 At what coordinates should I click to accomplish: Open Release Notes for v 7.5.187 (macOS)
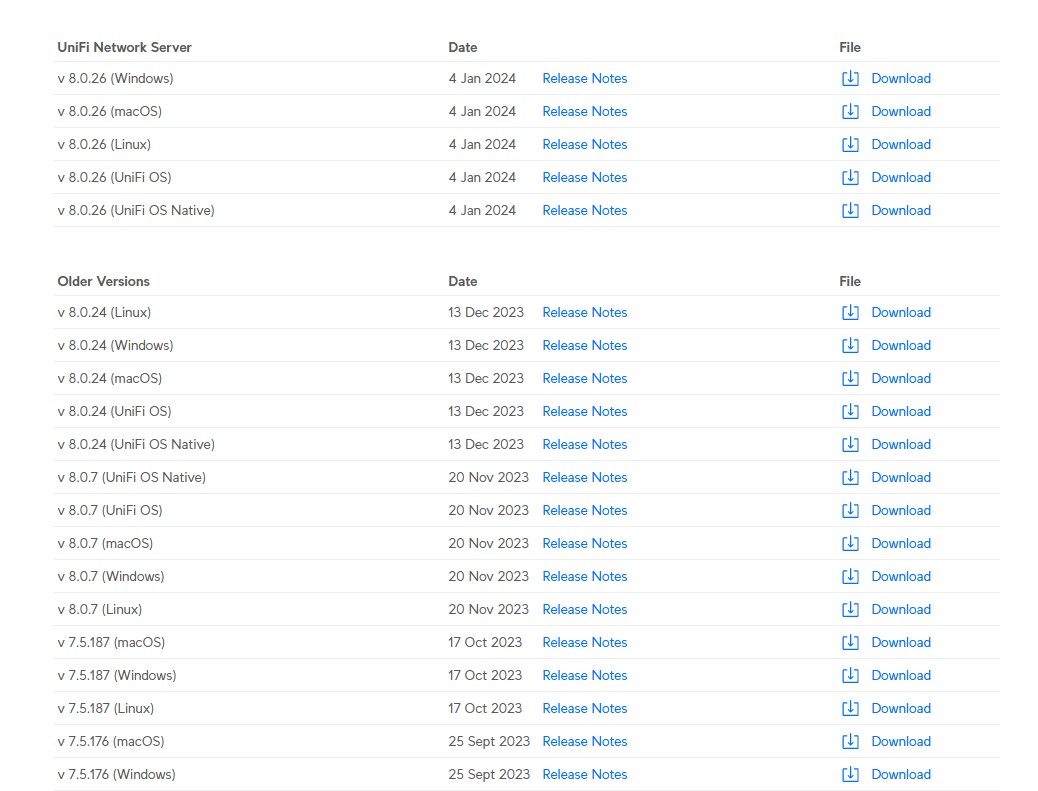(585, 643)
